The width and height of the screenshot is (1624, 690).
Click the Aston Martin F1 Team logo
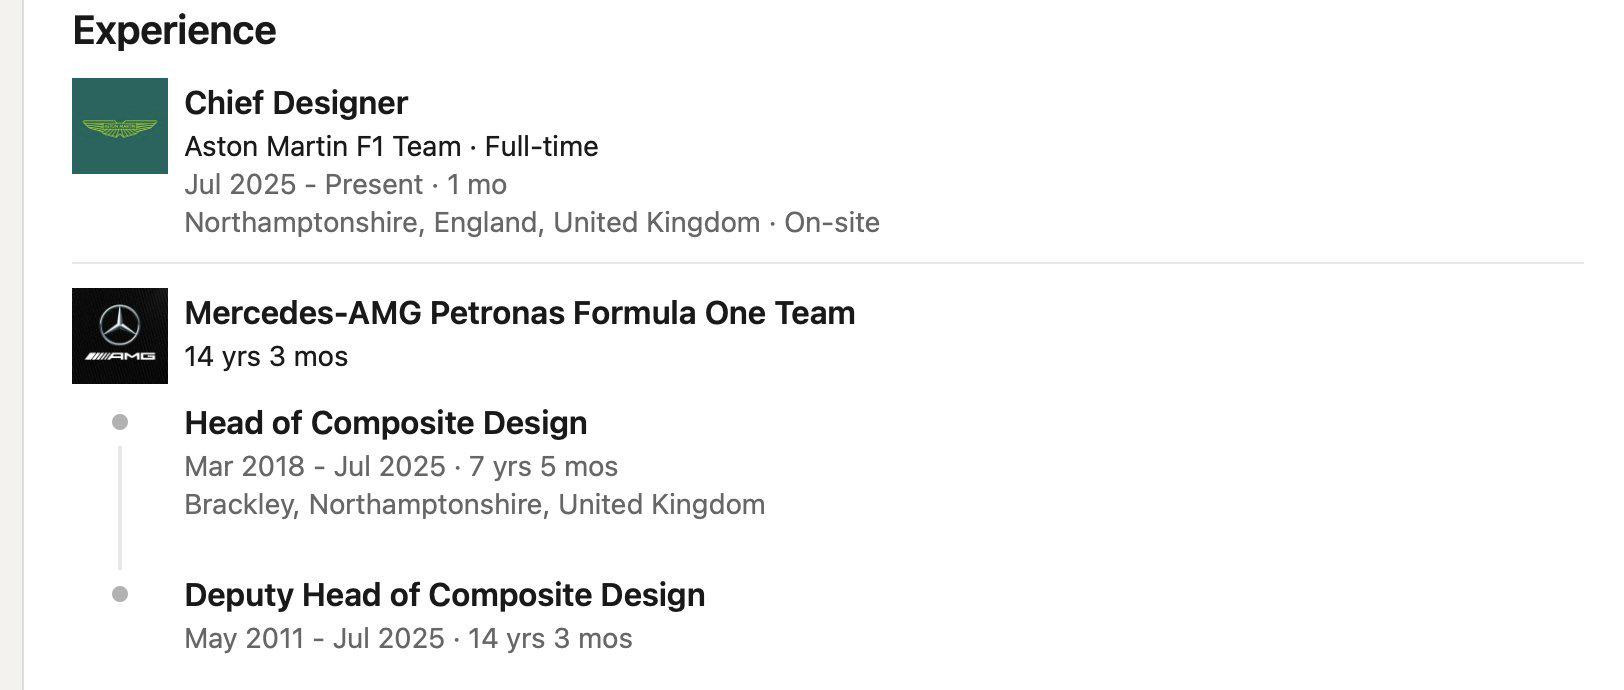pos(120,126)
